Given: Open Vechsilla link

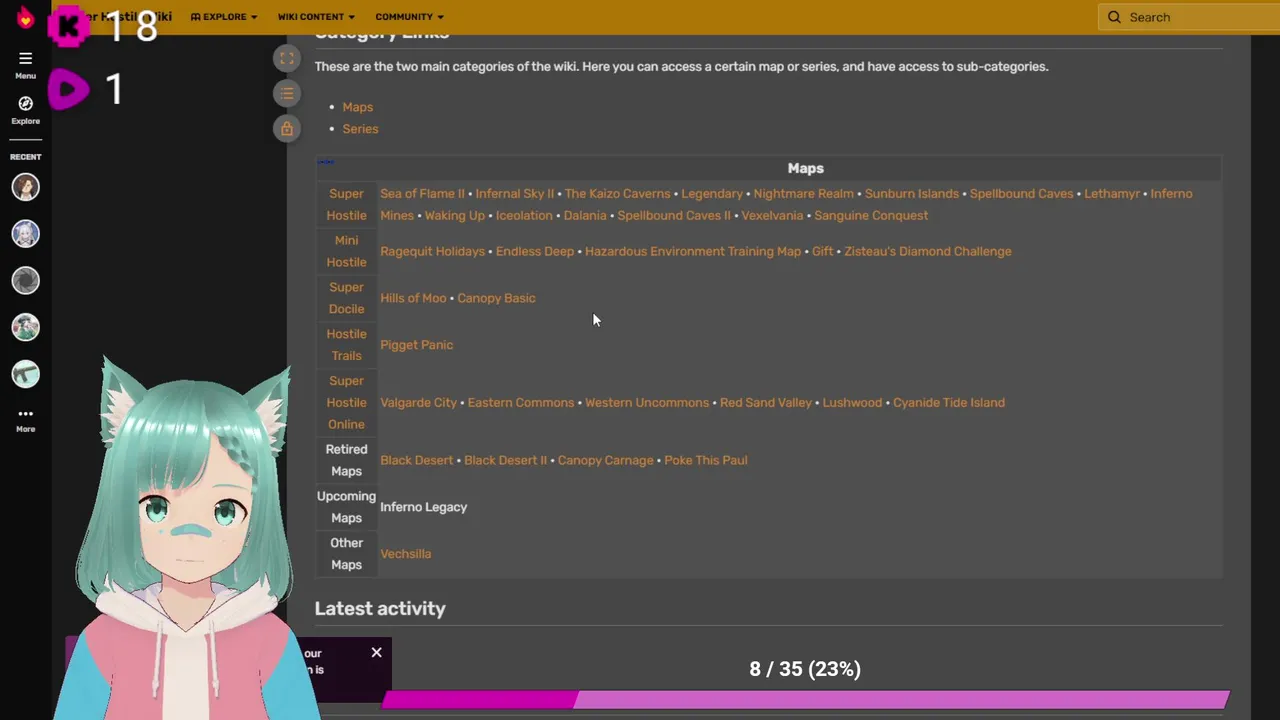Looking at the screenshot, I should tap(405, 554).
